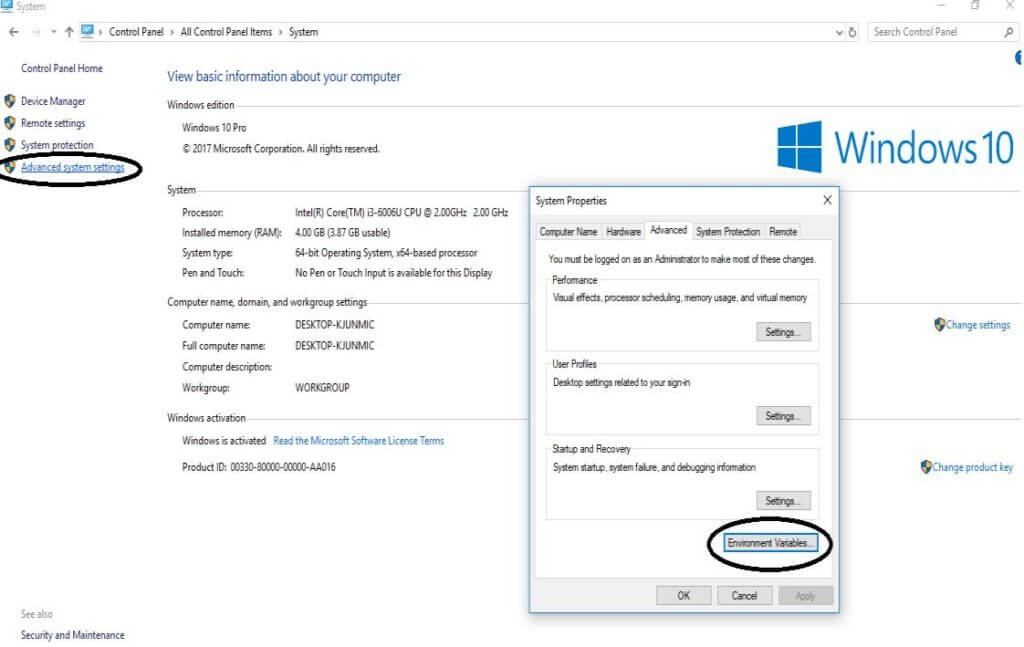
Task: Switch to the Remote tab
Action: coord(782,232)
